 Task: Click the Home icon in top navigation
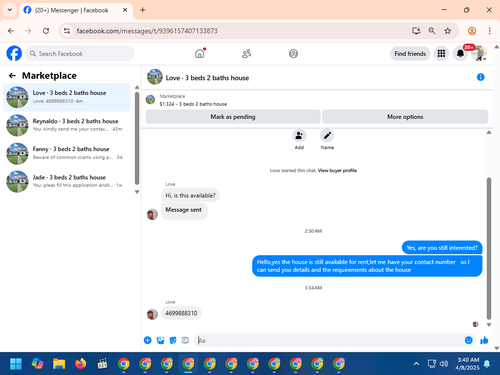click(200, 53)
